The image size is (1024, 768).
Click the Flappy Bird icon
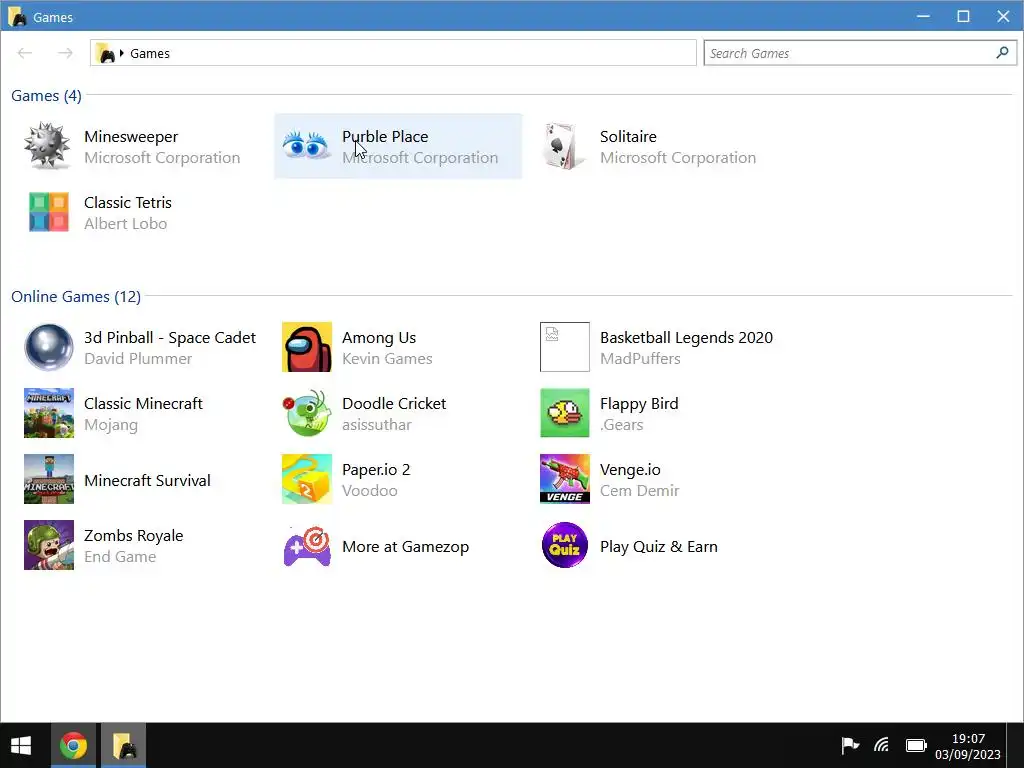click(565, 413)
